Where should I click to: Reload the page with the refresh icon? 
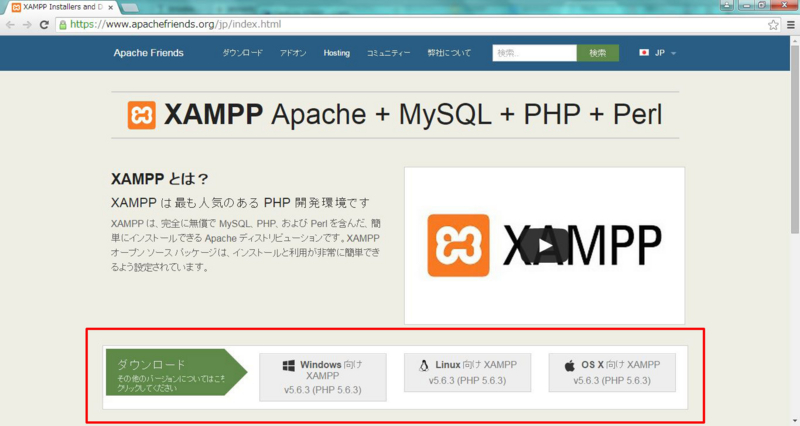tap(44, 24)
